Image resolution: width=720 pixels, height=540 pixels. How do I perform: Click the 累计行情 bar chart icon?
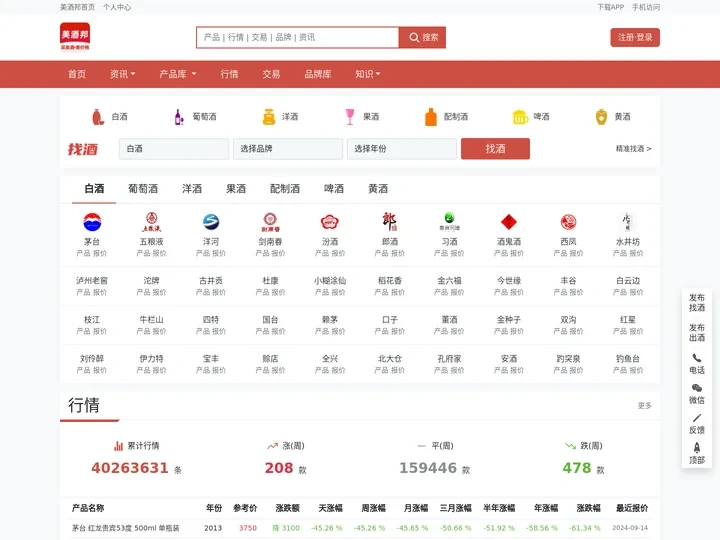118,446
